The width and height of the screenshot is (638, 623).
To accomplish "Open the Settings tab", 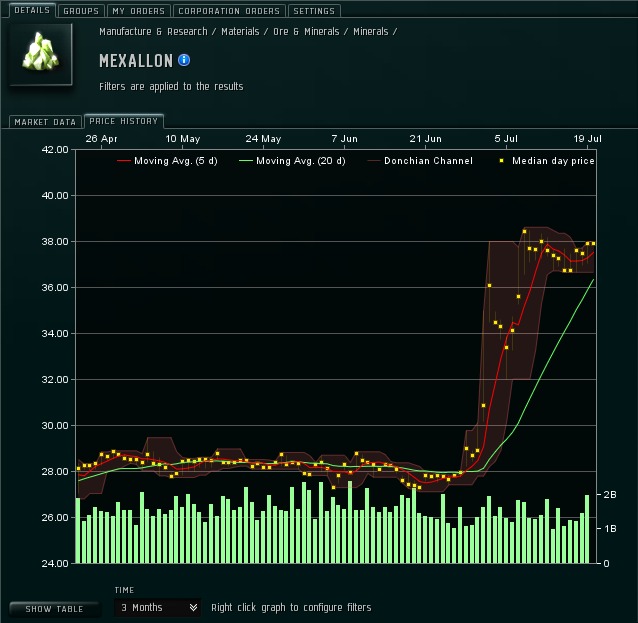I will (314, 11).
